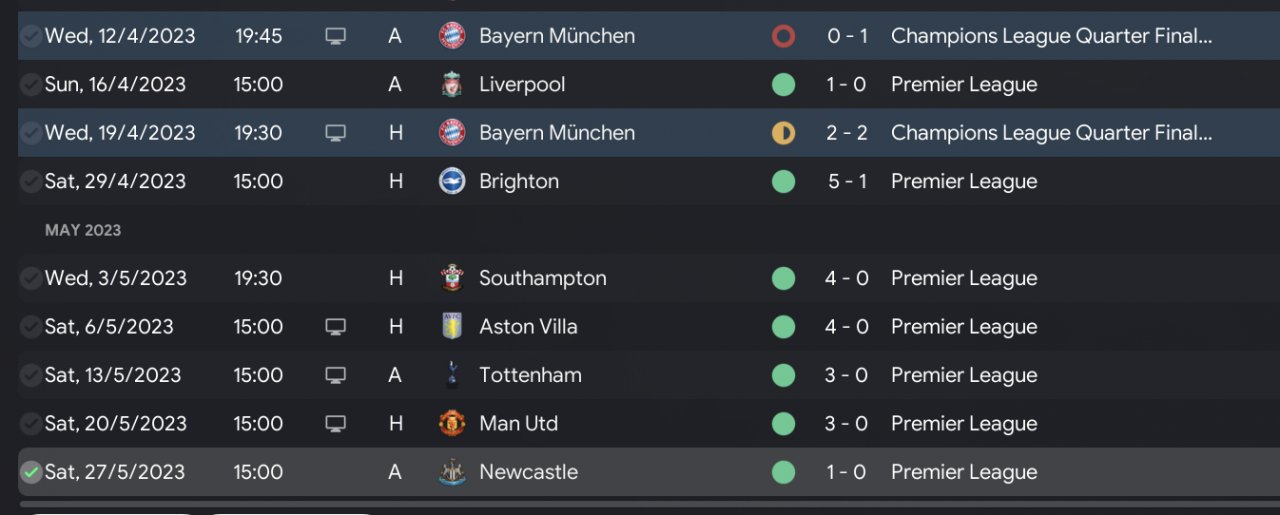Viewport: 1280px width, 515px height.
Task: Click Premier League on the Man Utd row
Action: click(x=963, y=423)
